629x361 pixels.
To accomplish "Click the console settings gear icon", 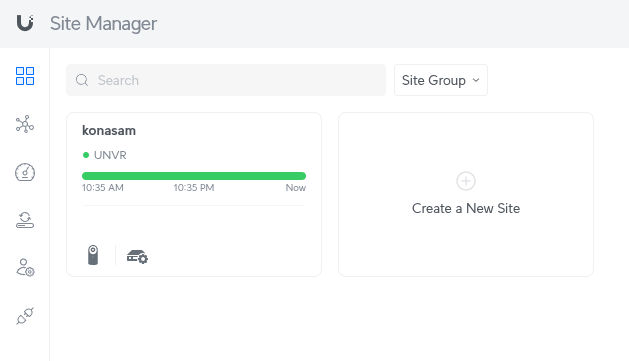I will 137,257.
